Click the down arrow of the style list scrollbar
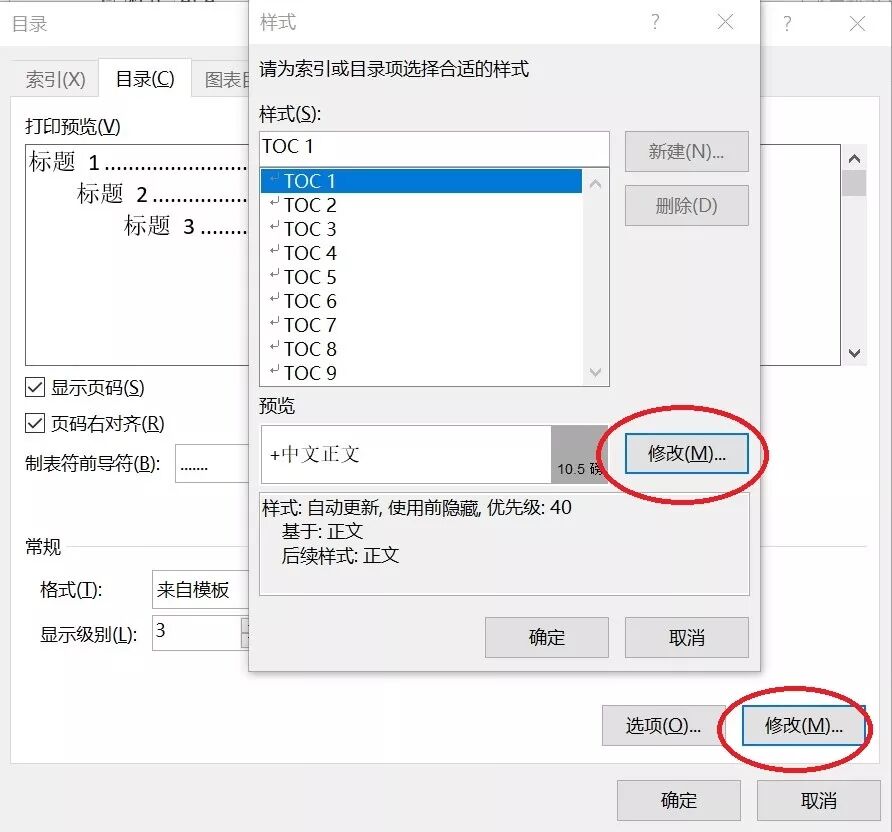Viewport: 892px width, 832px height. [596, 372]
